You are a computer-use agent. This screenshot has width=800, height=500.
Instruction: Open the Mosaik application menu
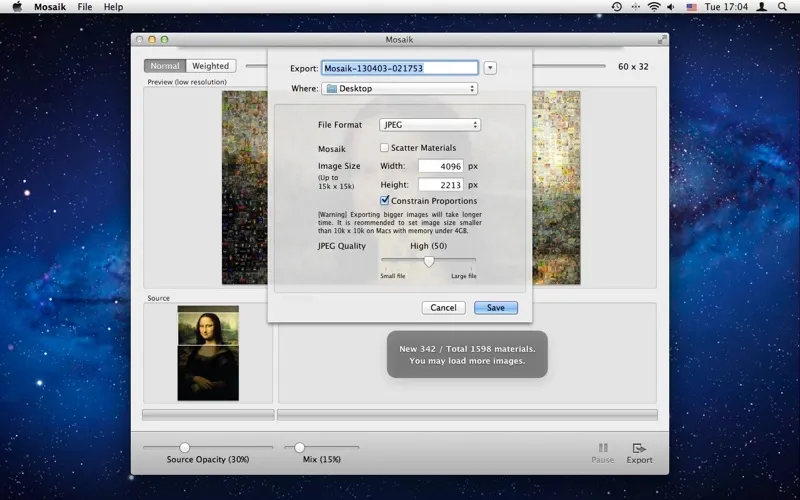[x=50, y=7]
